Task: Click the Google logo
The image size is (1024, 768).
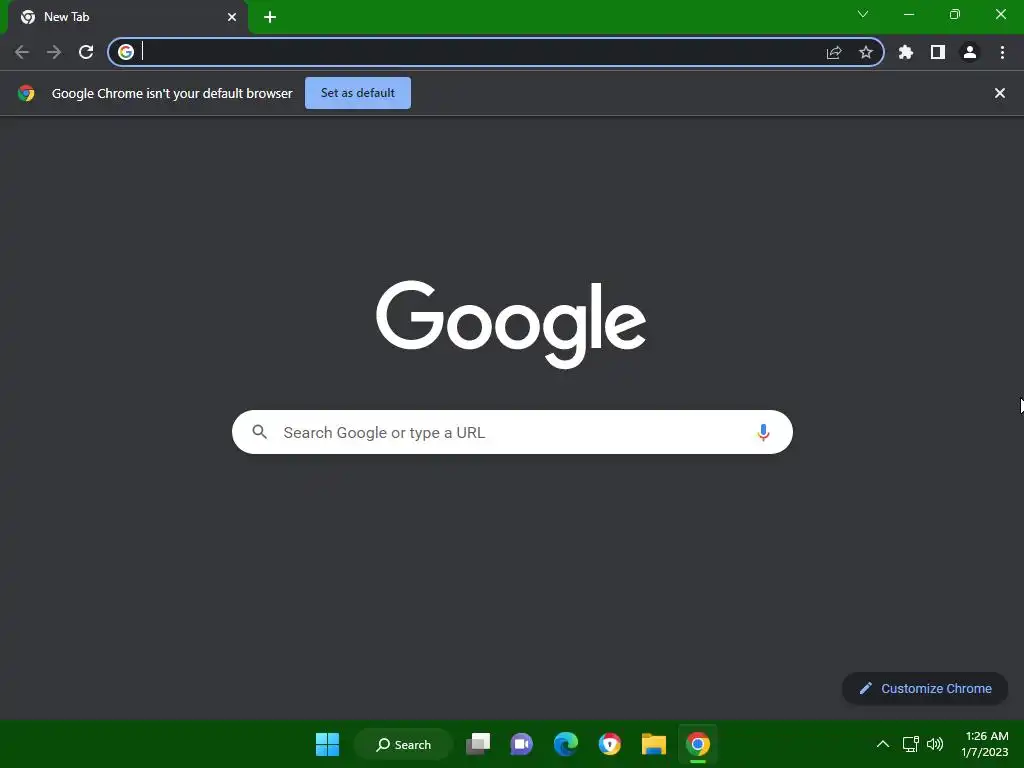Action: pyautogui.click(x=511, y=325)
